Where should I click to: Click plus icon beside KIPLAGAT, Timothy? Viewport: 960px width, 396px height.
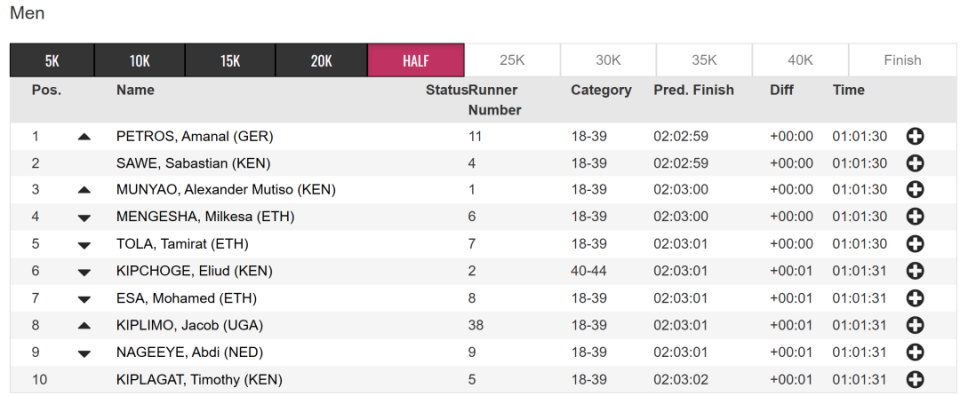915,379
